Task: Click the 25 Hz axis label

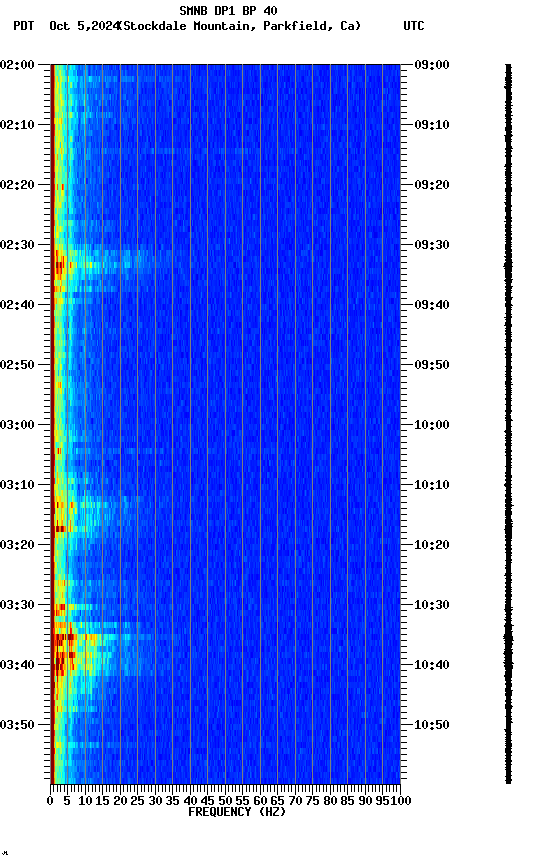Action: (x=138, y=801)
